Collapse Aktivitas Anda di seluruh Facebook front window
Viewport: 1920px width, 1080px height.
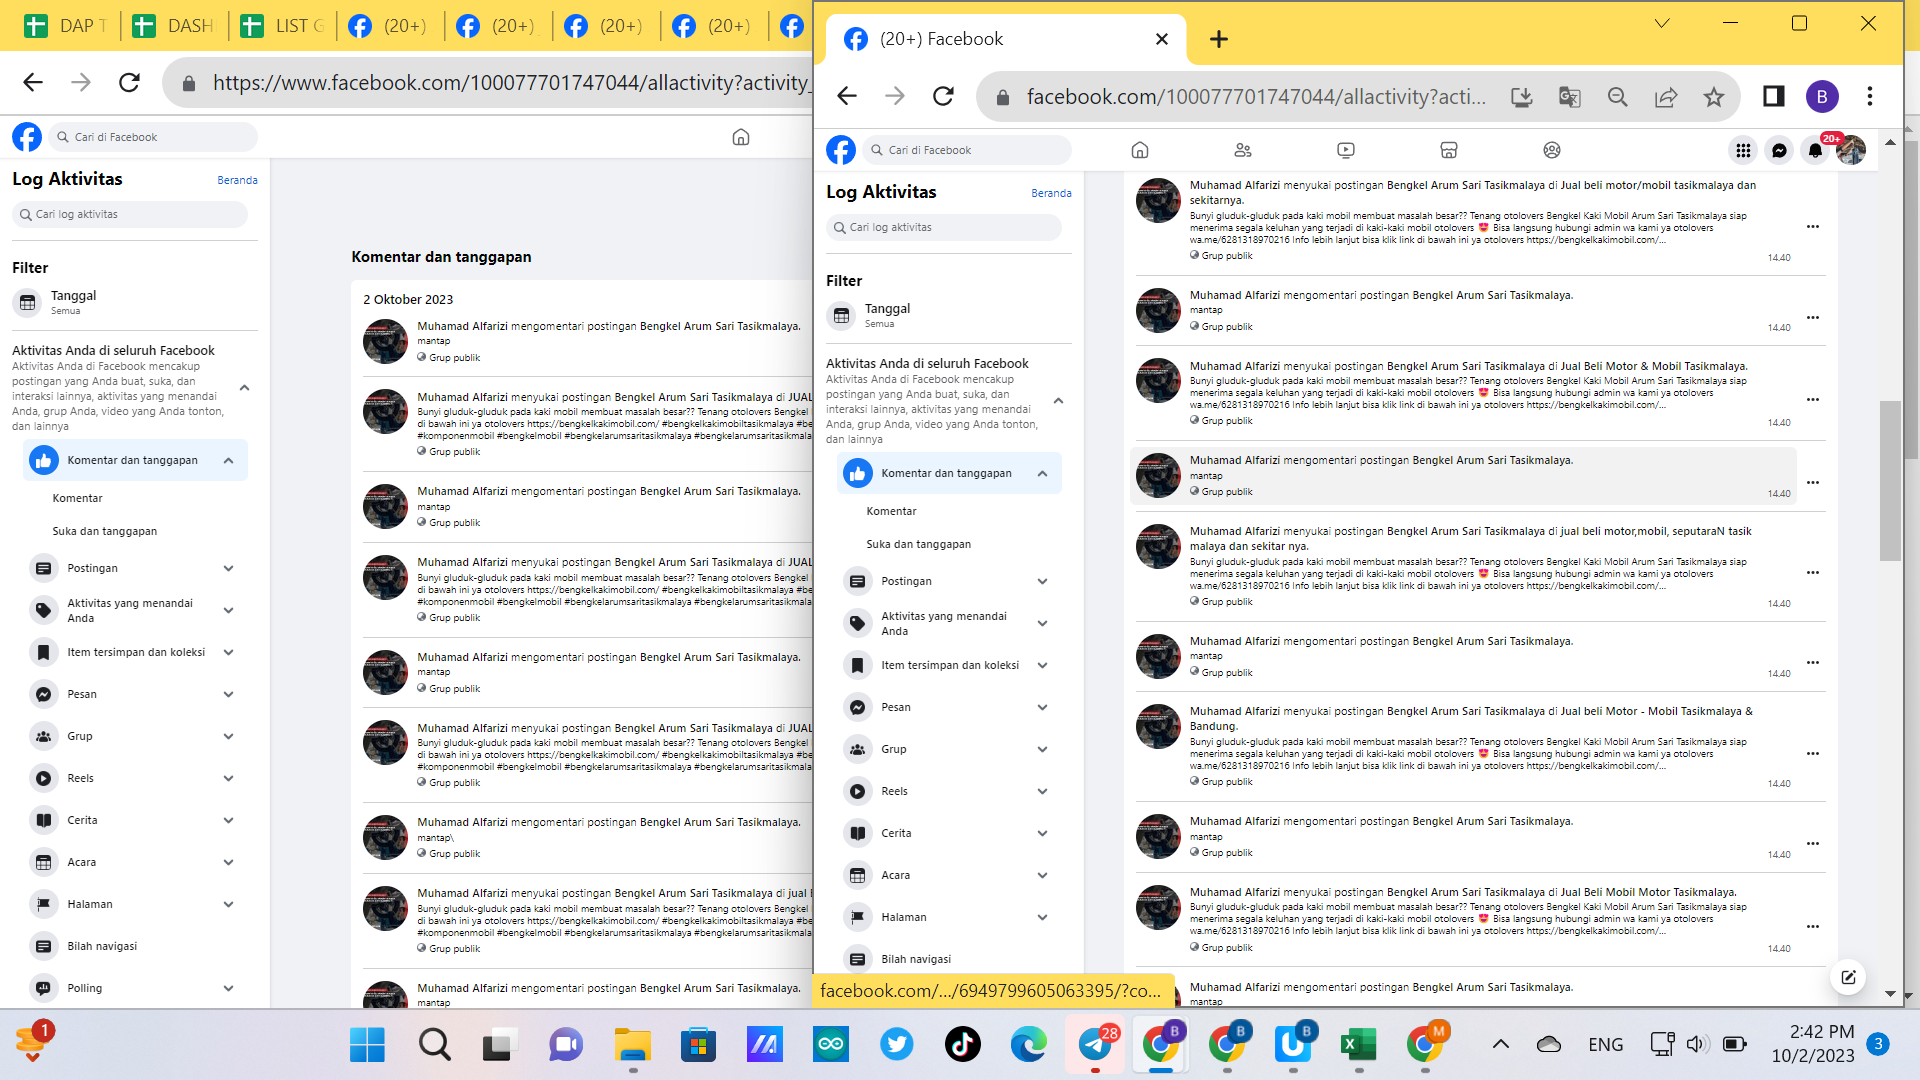pyautogui.click(x=1058, y=401)
